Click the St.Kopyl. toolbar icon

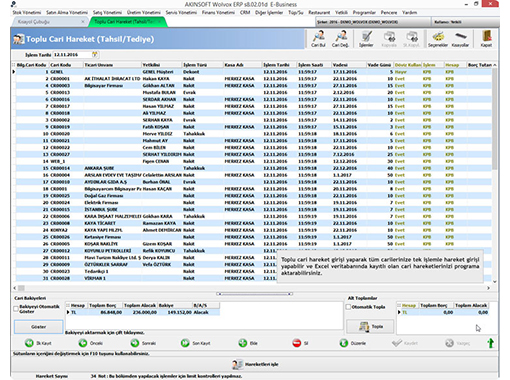(411, 39)
